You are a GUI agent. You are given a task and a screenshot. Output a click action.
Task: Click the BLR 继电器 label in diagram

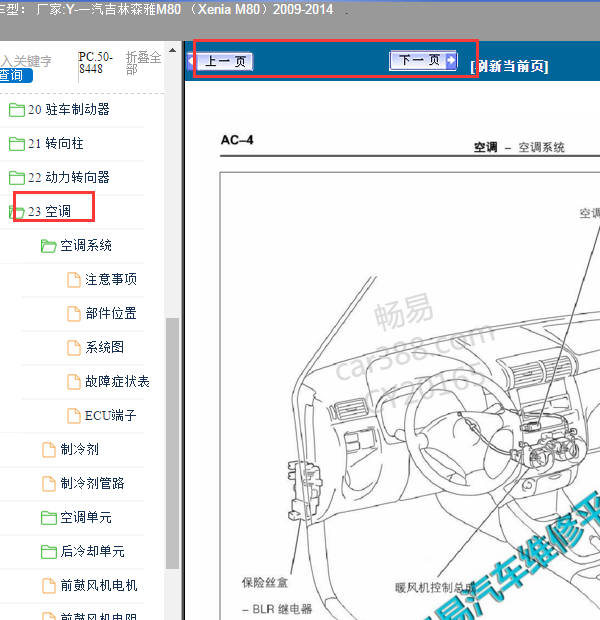[x=282, y=609]
